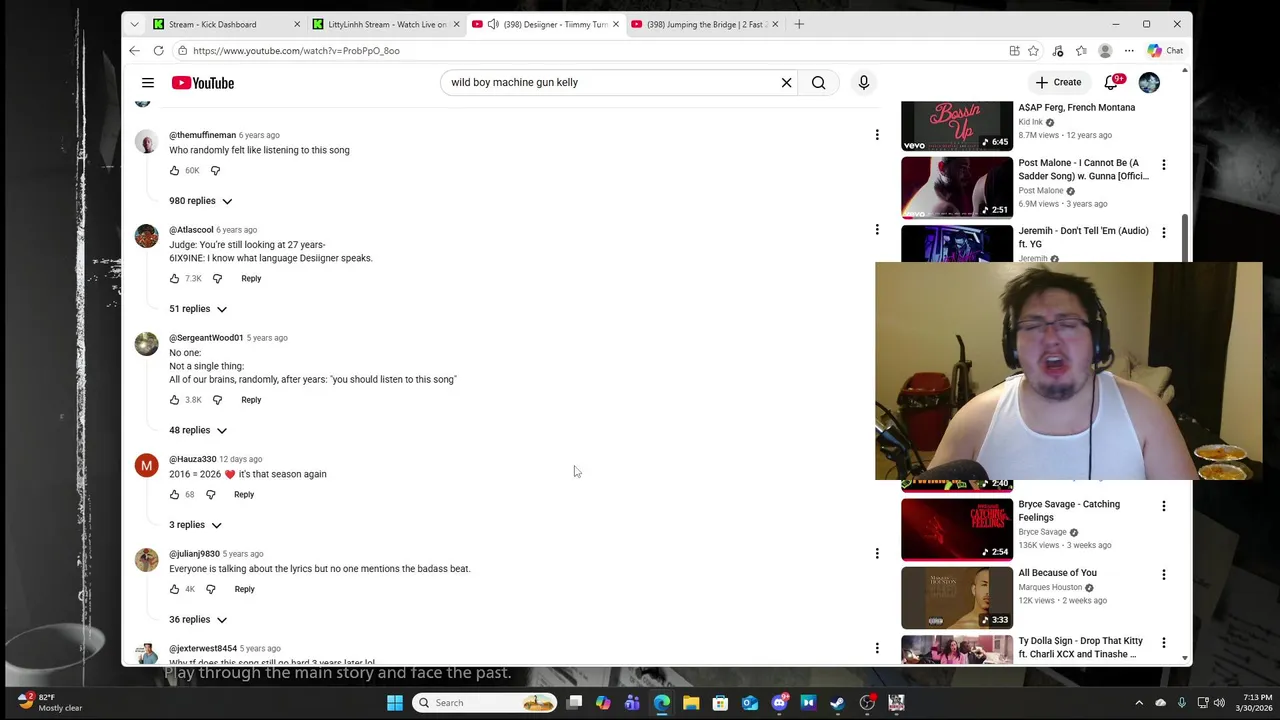Reply to the @julianj9830 comment

(x=244, y=590)
